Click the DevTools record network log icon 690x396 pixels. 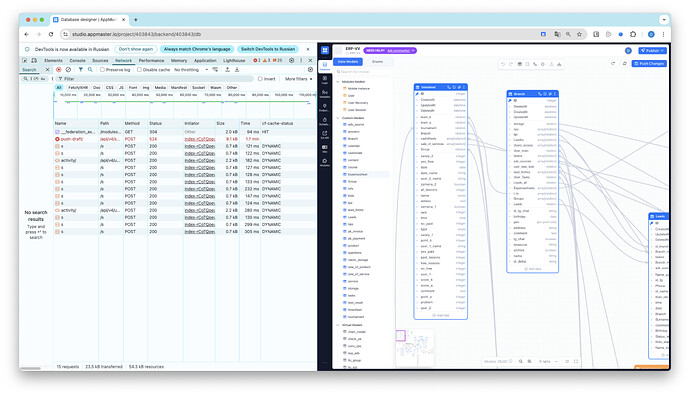point(59,70)
